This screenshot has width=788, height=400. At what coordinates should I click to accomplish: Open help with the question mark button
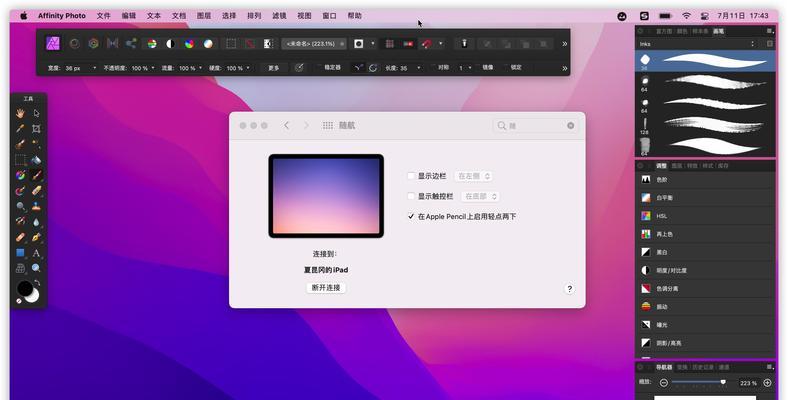point(569,289)
